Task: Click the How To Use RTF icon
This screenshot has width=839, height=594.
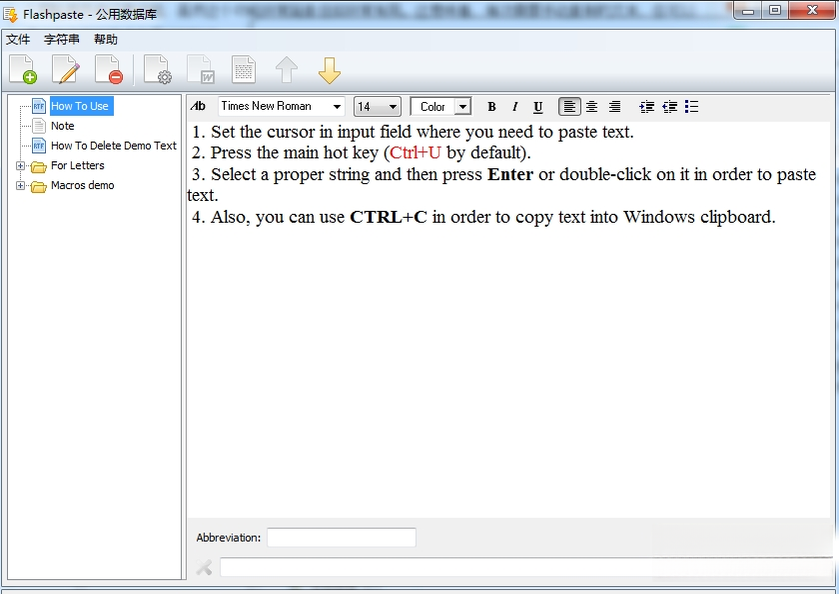Action: point(39,106)
